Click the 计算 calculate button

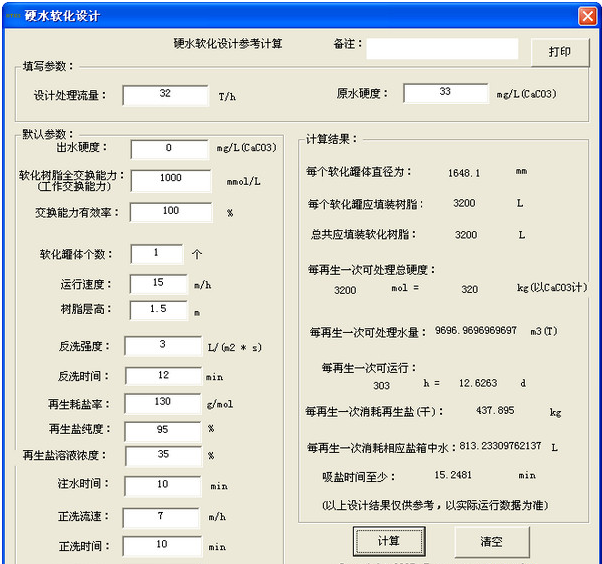(389, 541)
